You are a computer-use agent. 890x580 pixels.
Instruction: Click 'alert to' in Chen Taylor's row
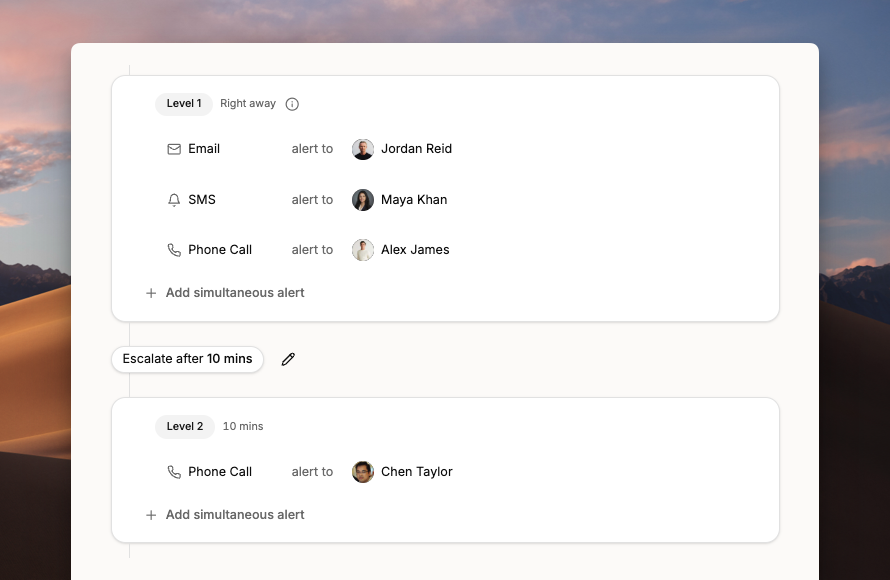click(x=312, y=472)
